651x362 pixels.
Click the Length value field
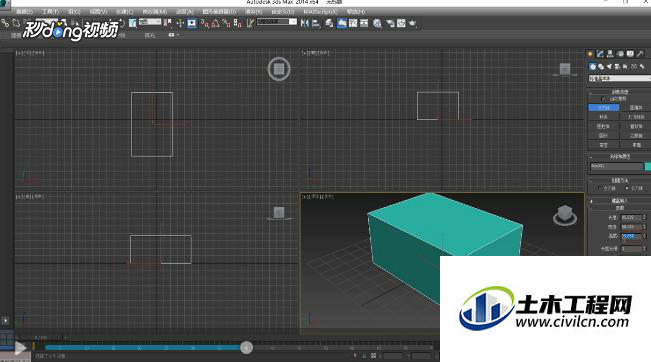click(631, 218)
